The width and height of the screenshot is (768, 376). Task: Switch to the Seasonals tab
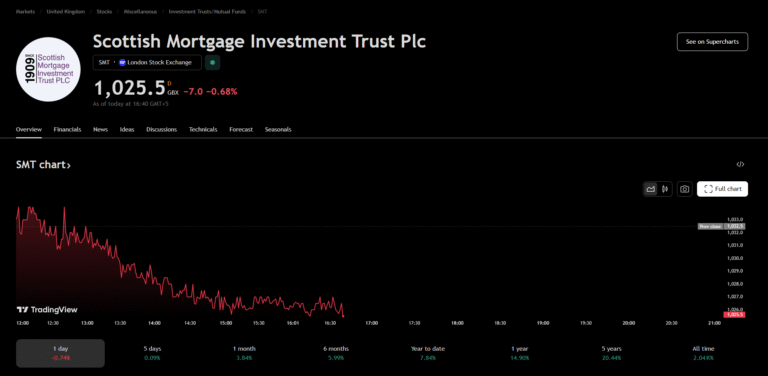[x=278, y=130]
